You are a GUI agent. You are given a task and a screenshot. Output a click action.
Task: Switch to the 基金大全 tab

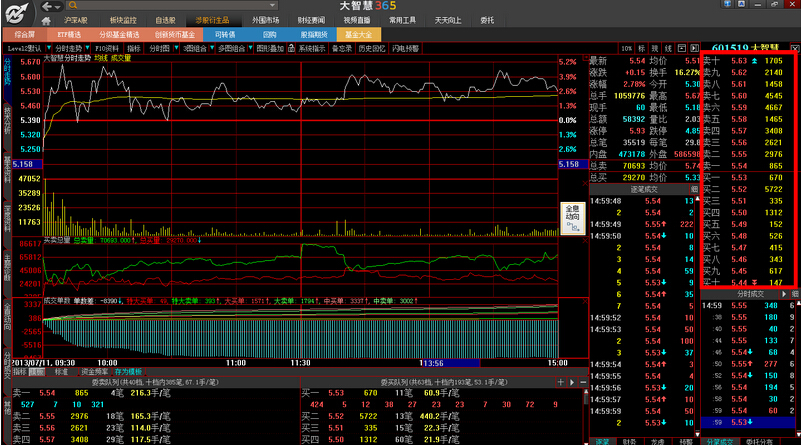(358, 34)
